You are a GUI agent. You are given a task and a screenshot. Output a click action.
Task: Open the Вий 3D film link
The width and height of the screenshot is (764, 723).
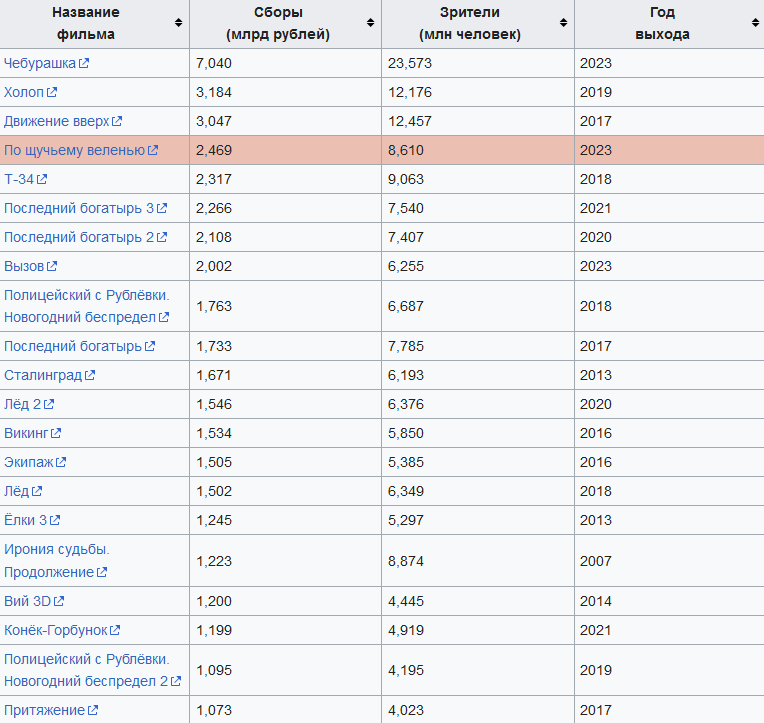pyautogui.click(x=27, y=601)
